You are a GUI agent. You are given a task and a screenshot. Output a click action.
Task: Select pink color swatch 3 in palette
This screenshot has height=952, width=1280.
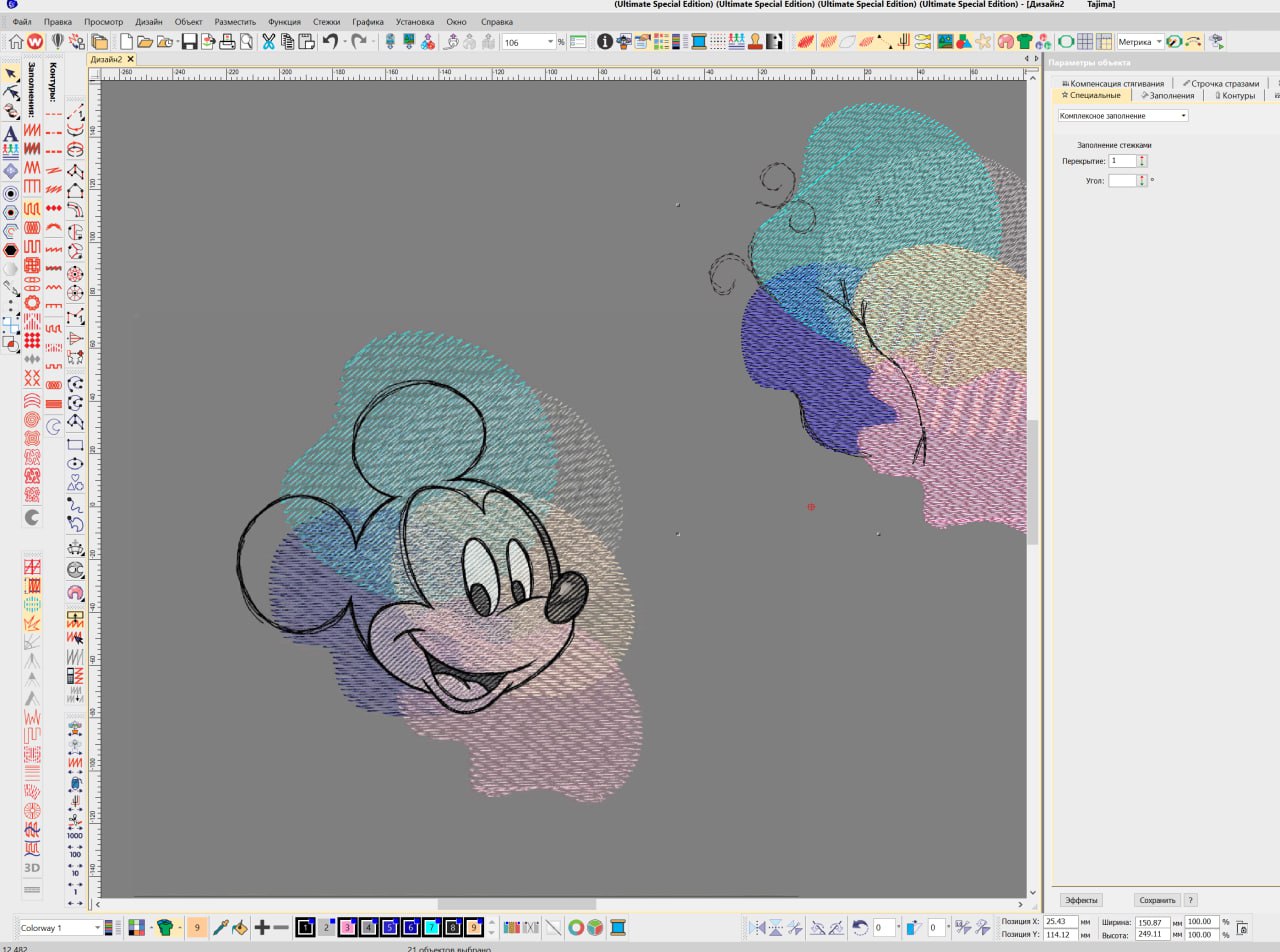pos(347,928)
